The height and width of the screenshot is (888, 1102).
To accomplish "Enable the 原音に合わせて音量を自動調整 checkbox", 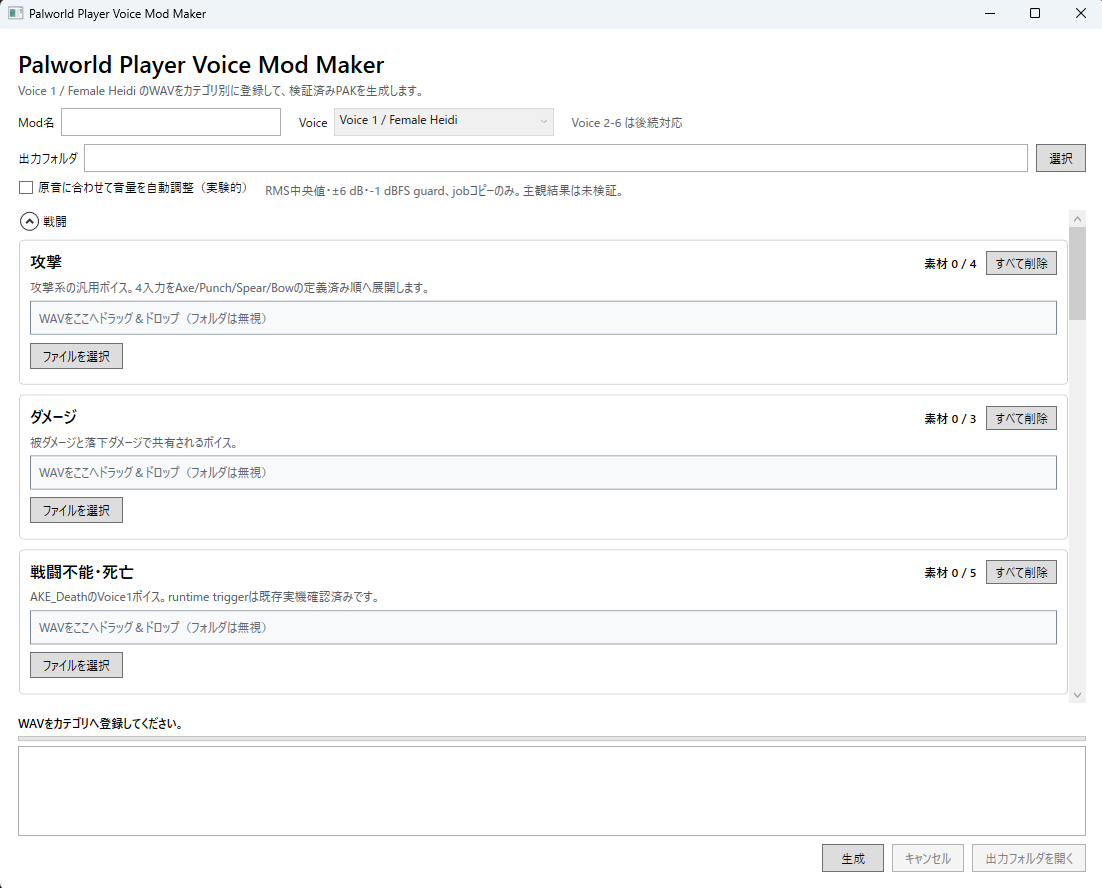I will [x=26, y=188].
